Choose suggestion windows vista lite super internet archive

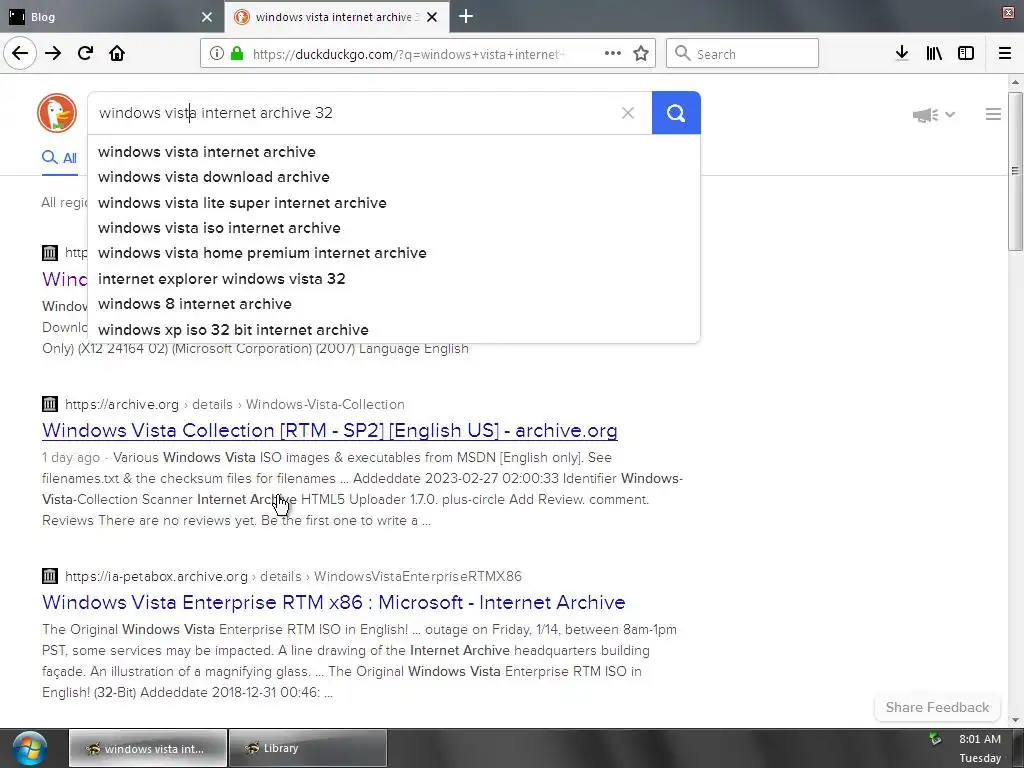(x=394, y=202)
